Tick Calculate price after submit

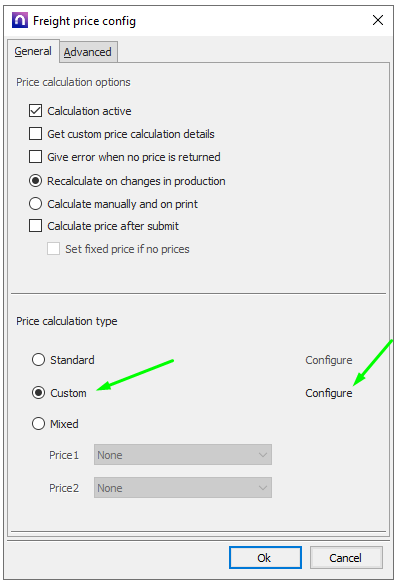point(35,226)
